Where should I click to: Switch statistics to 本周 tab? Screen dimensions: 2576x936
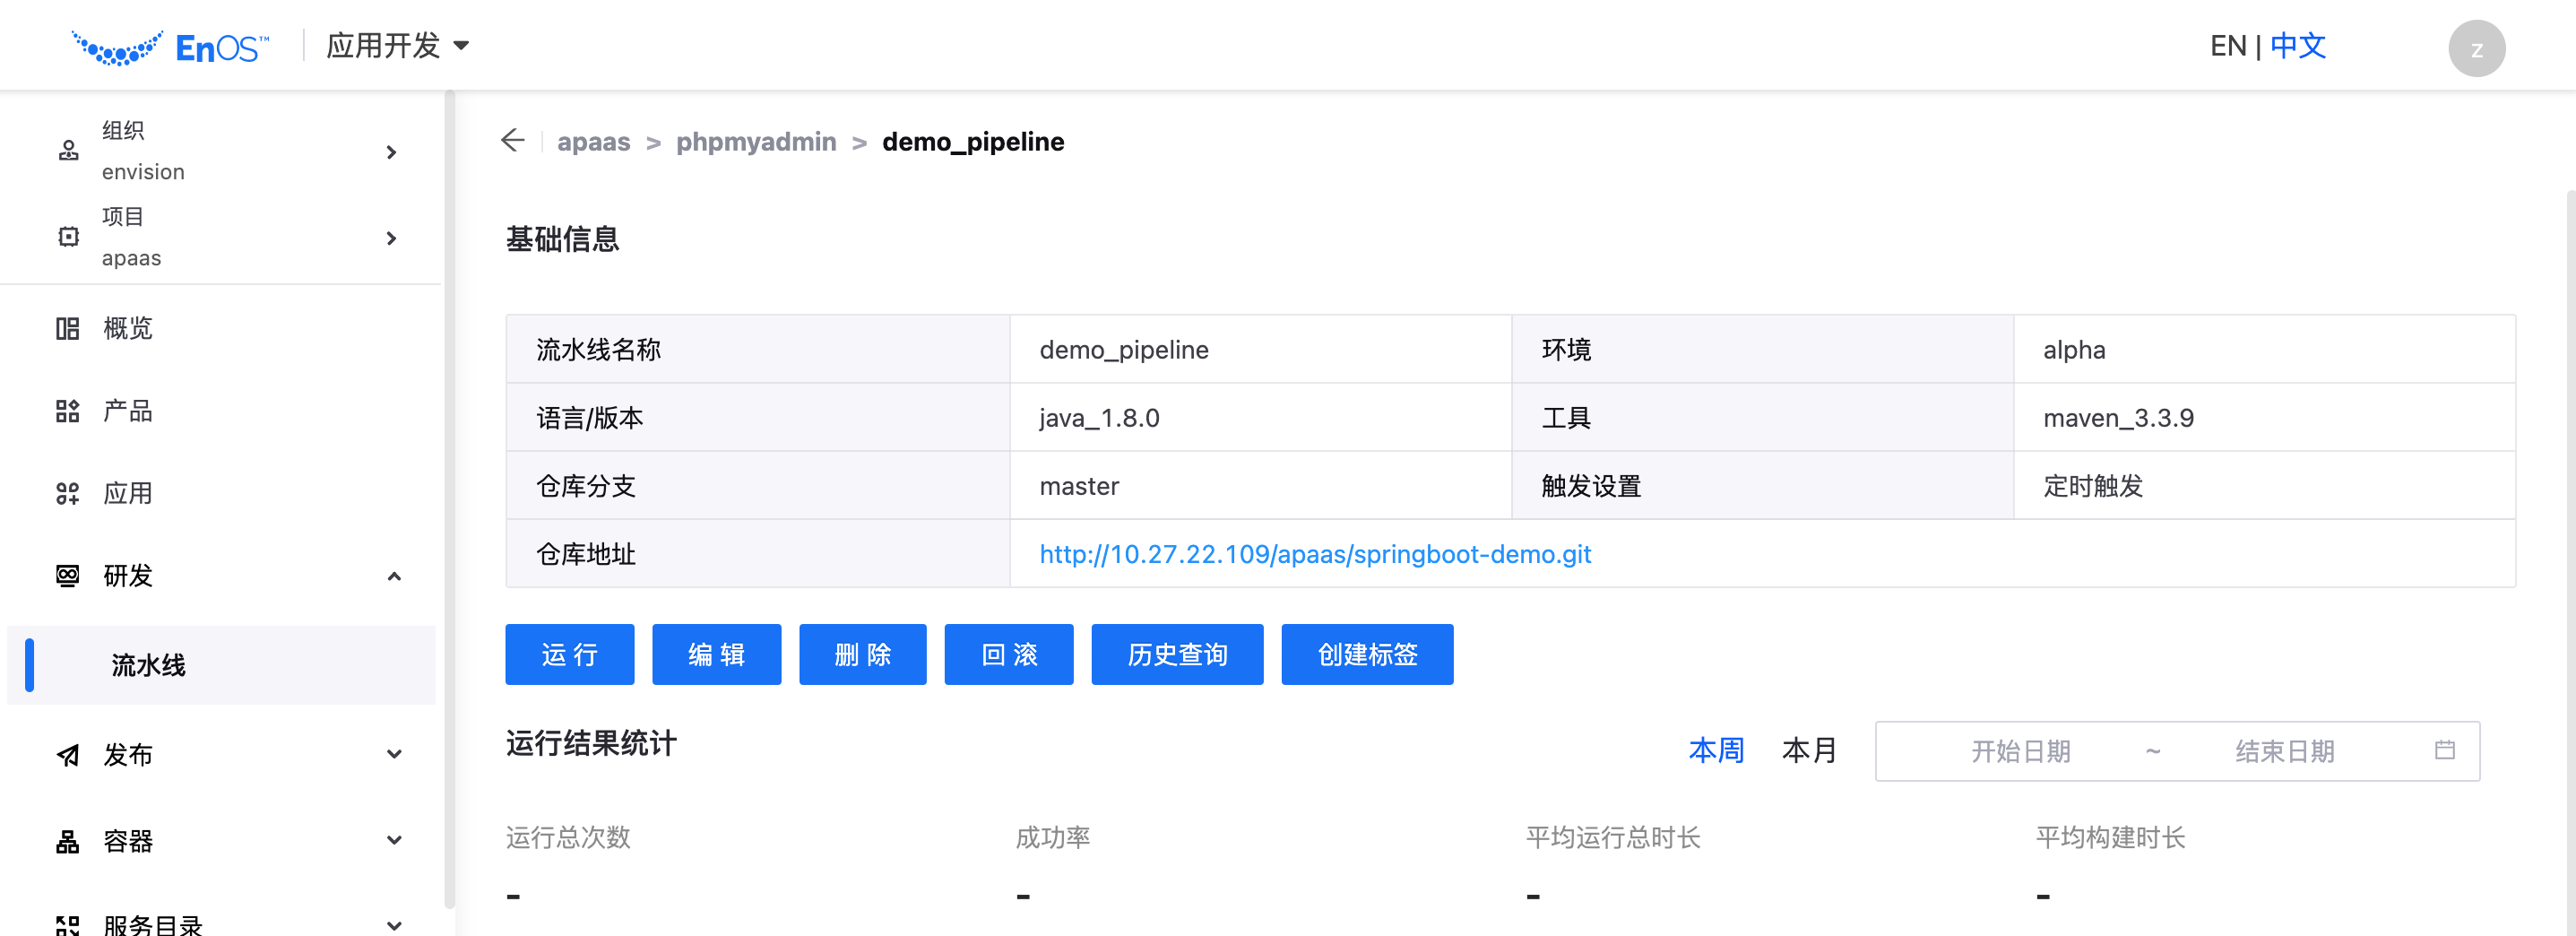(1715, 750)
